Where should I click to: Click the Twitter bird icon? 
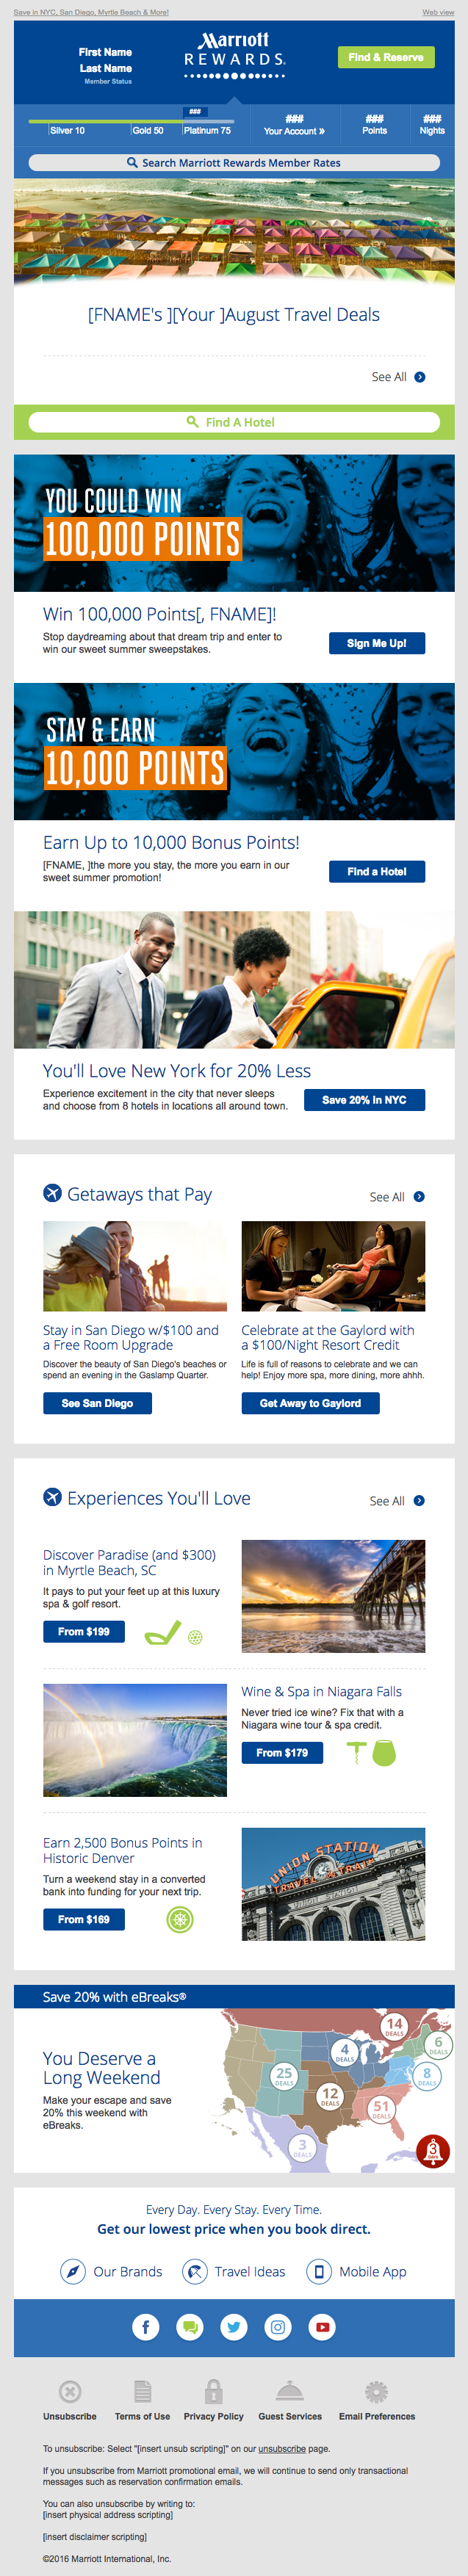coord(234,2326)
